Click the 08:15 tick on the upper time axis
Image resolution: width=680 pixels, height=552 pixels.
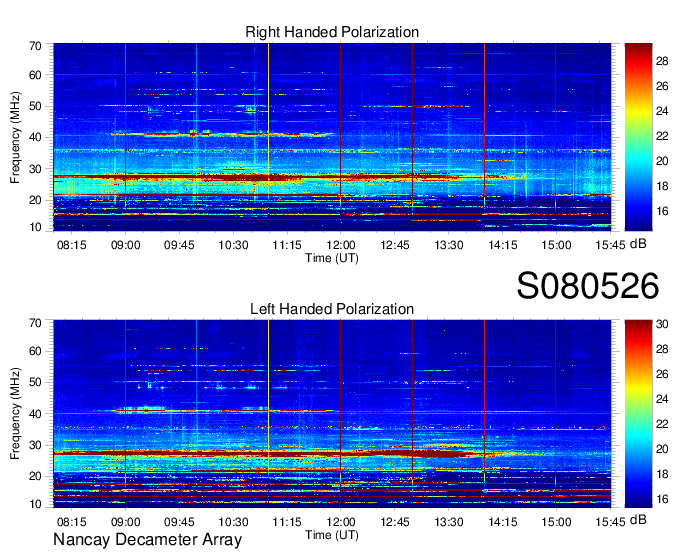(72, 245)
